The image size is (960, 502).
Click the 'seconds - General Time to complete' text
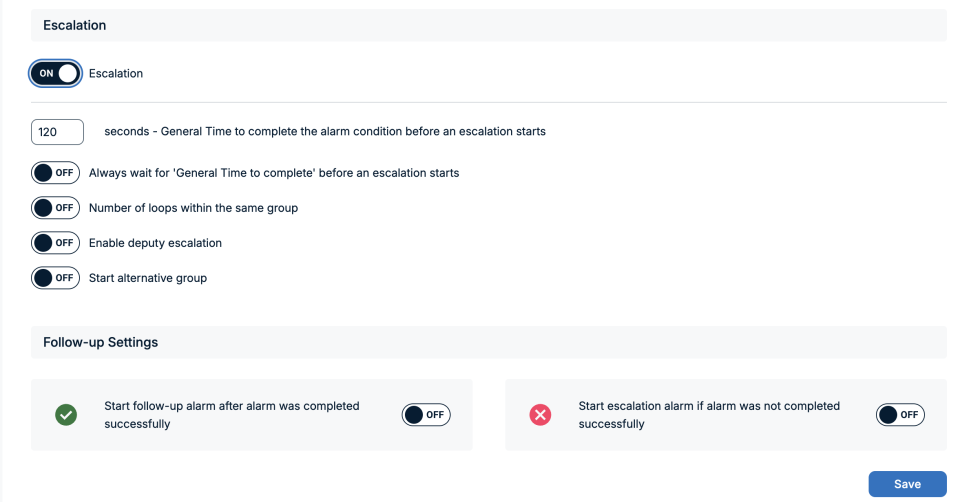click(325, 131)
